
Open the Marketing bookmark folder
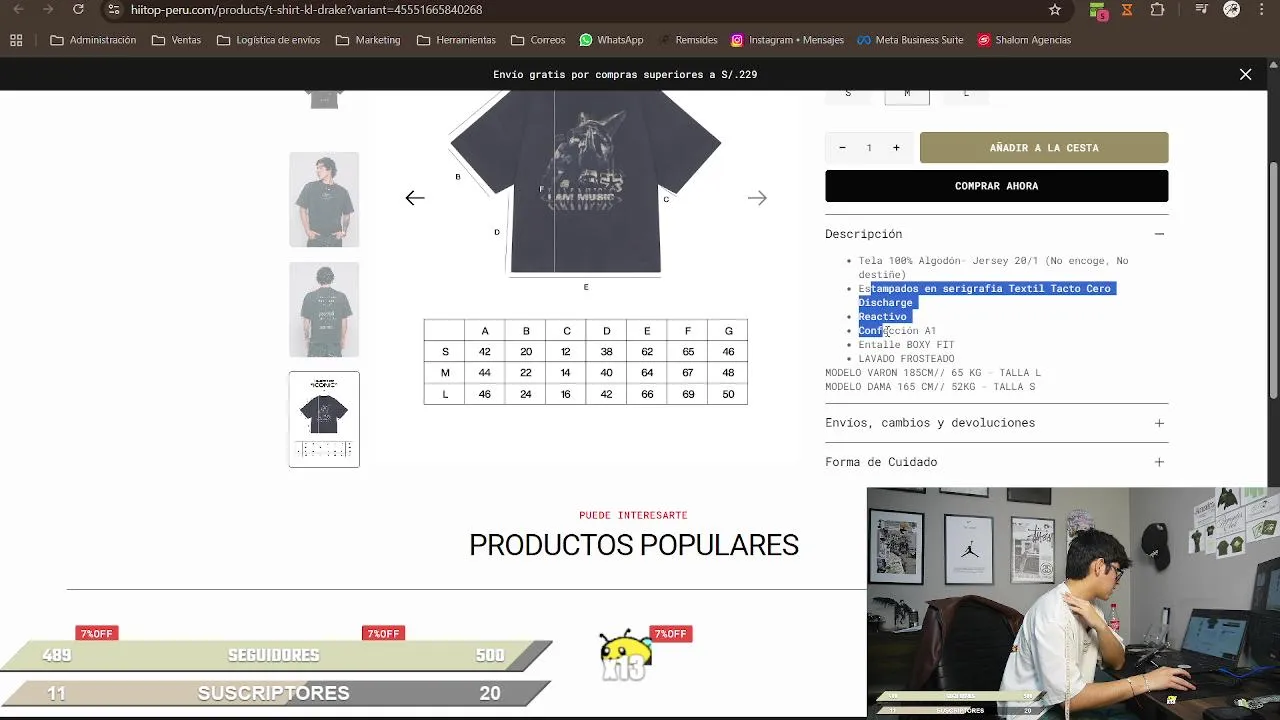point(368,40)
